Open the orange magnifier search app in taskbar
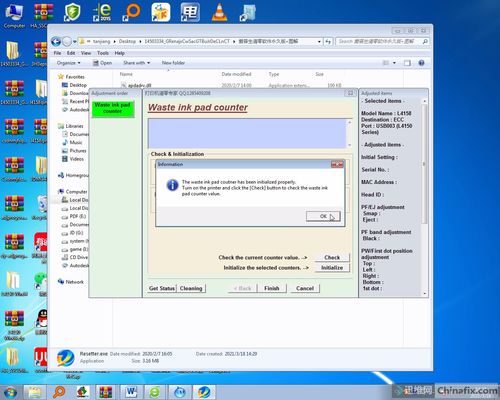Viewport: 500px width, 400px height. pyautogui.click(x=59, y=392)
